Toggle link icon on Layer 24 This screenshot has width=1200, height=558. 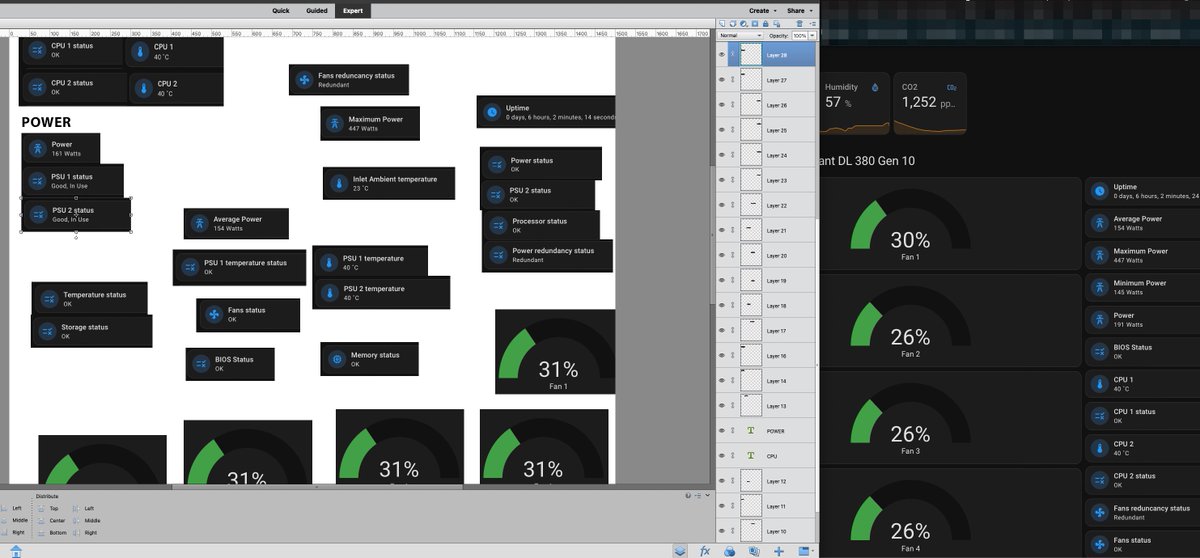(733, 155)
